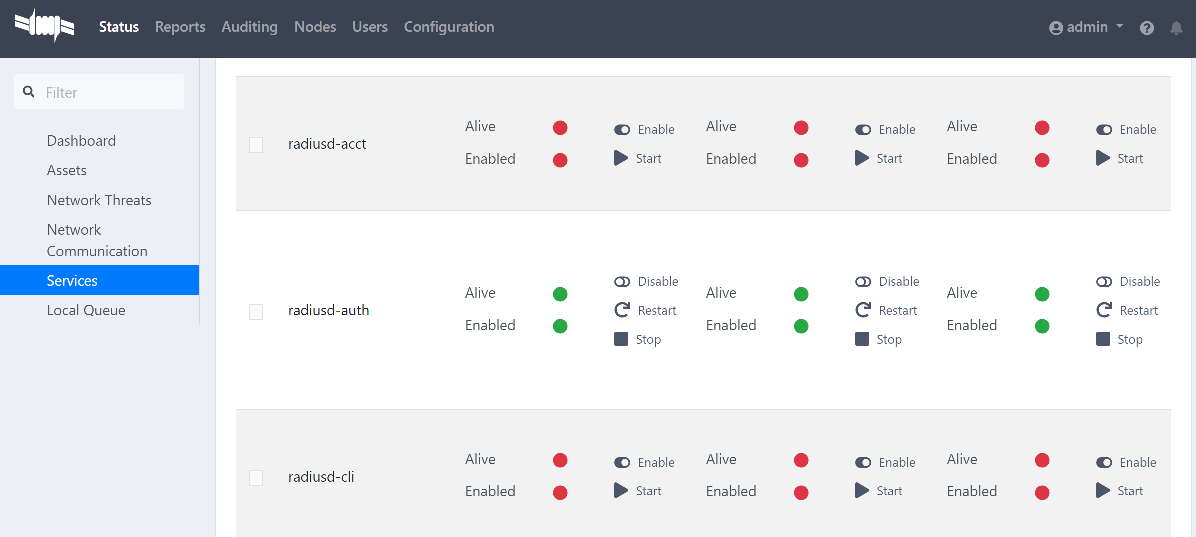Click the PacketFence logo in header
The height and width of the screenshot is (537, 1196).
click(x=45, y=27)
